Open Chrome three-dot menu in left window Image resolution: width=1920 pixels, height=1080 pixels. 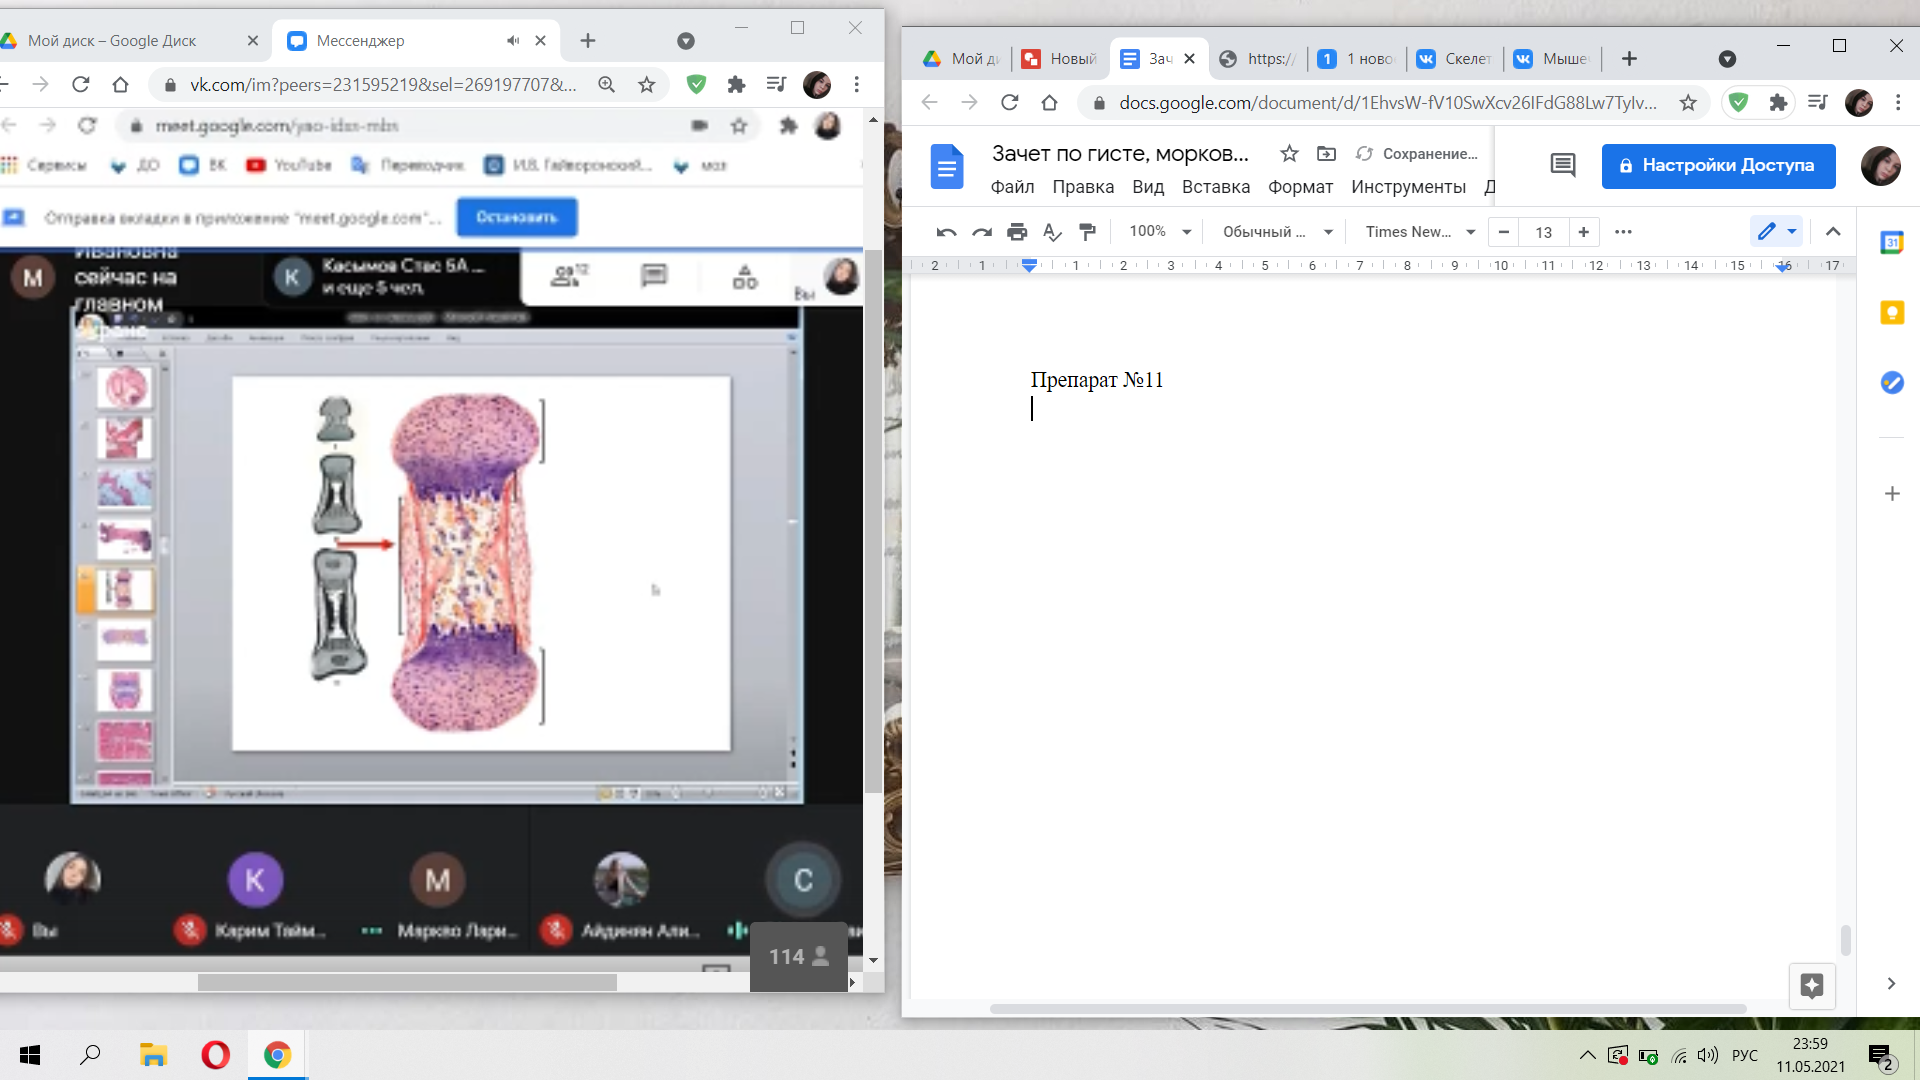tap(857, 85)
